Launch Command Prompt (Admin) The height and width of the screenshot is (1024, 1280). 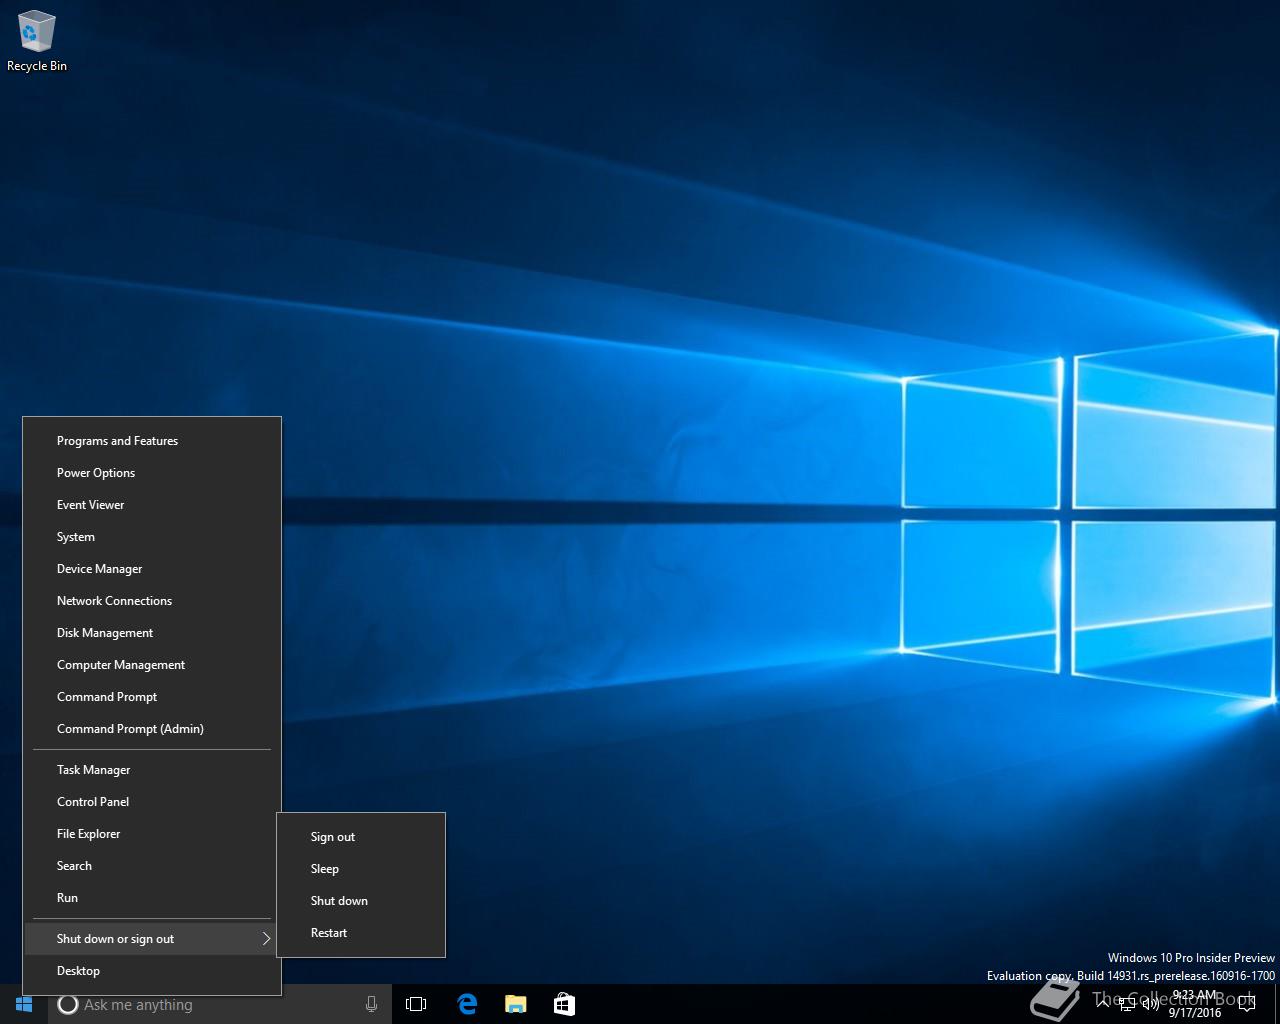(x=152, y=729)
